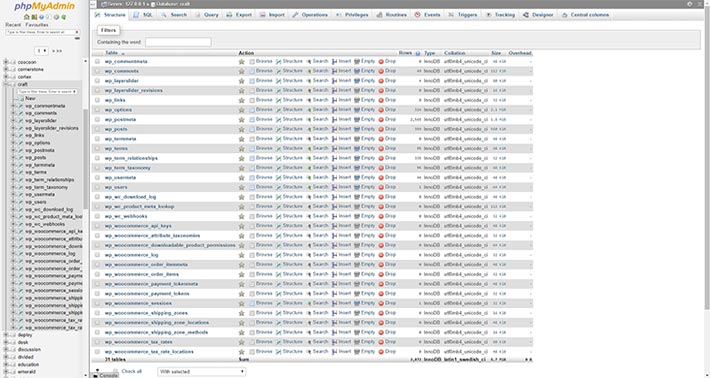The image size is (710, 378).
Task: Open wp_woocommerce_api_keys table link
Action: [x=138, y=226]
